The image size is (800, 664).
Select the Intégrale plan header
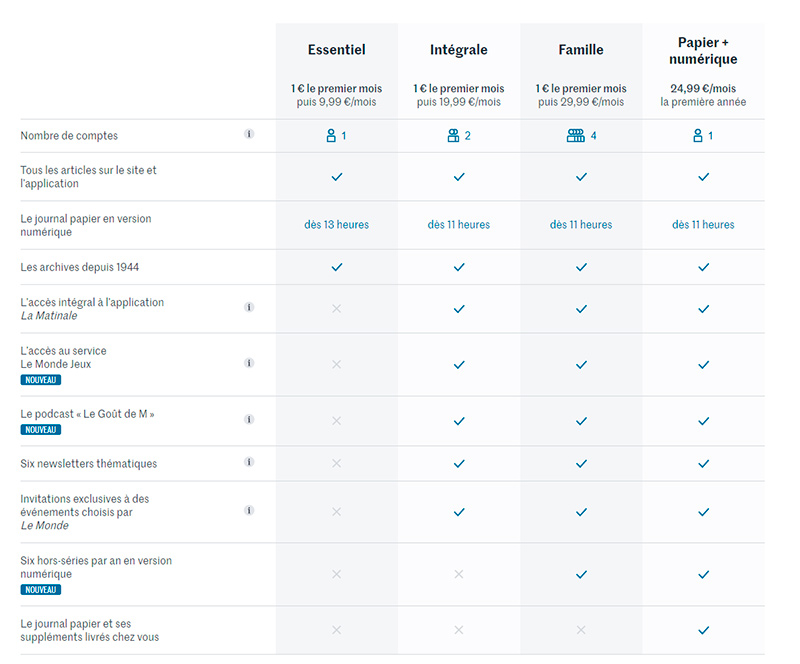459,50
